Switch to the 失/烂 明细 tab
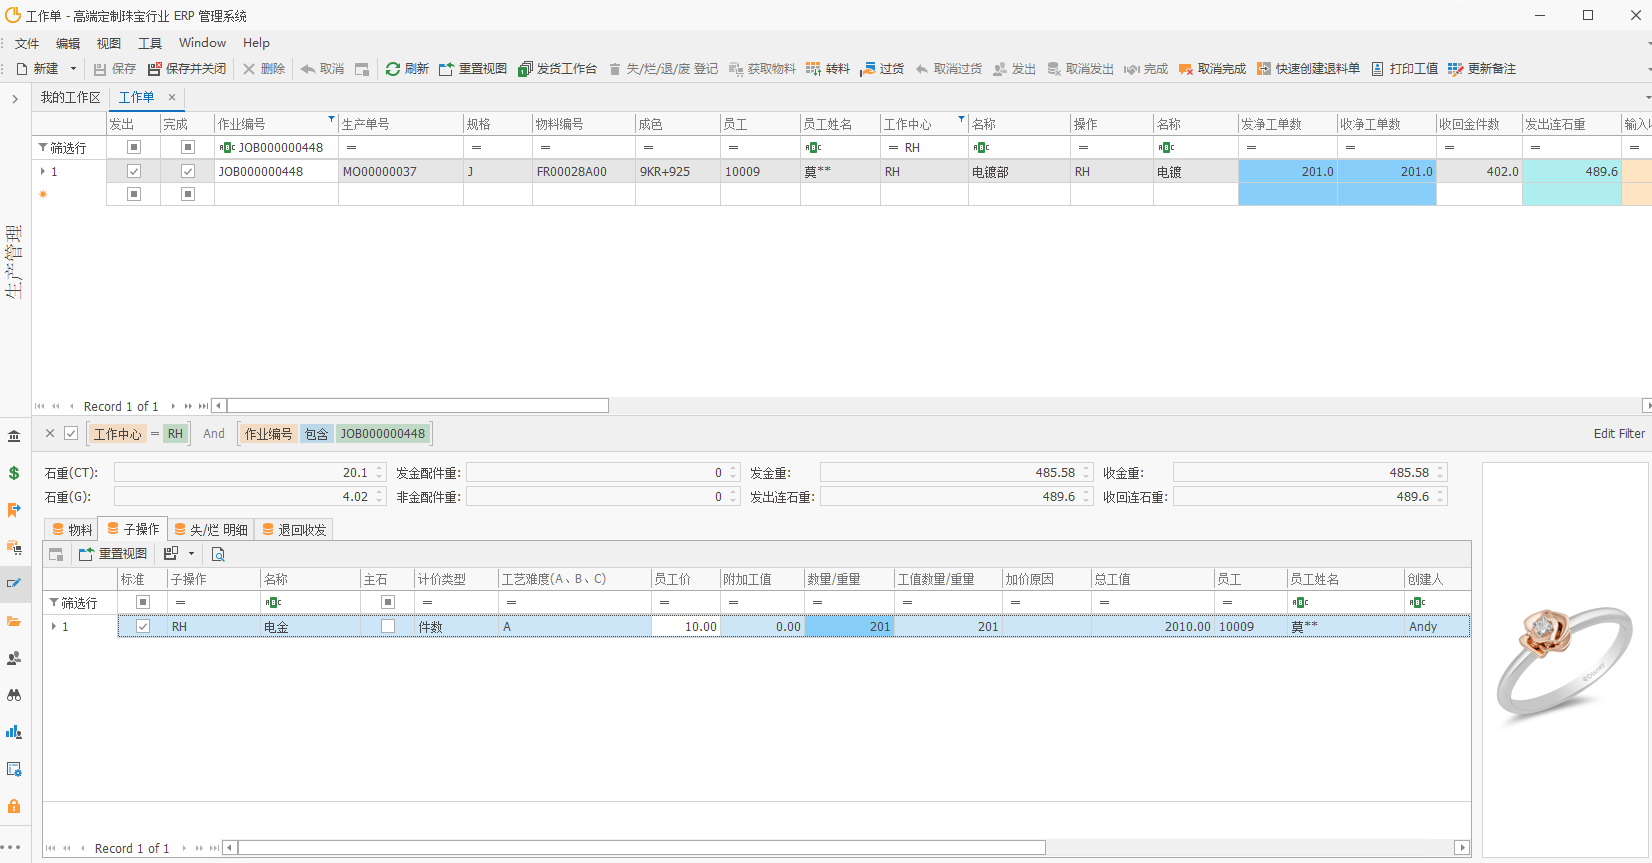 (211, 530)
